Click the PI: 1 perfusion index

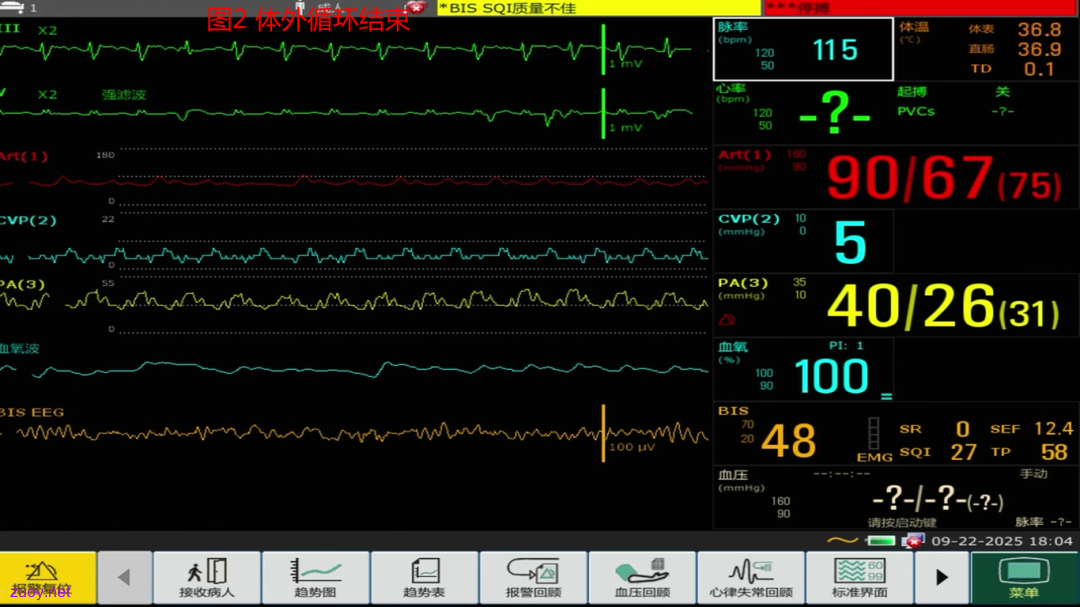click(846, 346)
